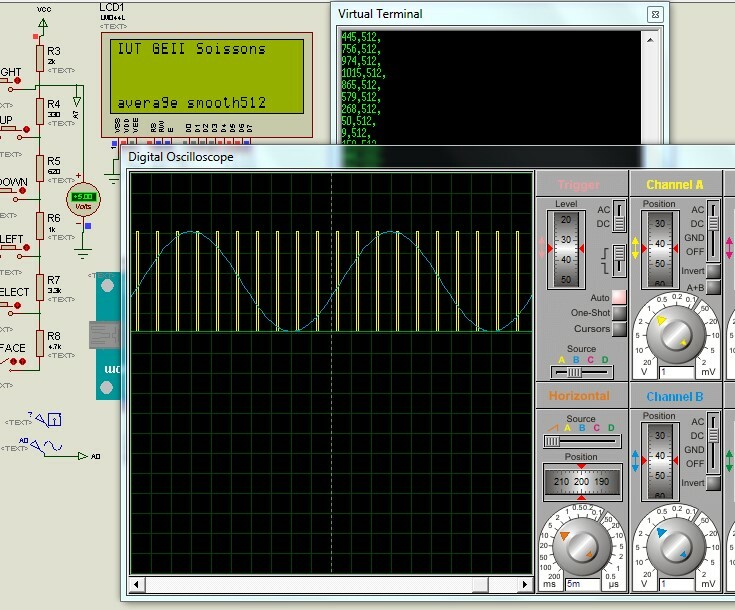Click the Channel B Position dial
Image resolution: width=735 pixels, height=610 pixels.
coord(659,459)
